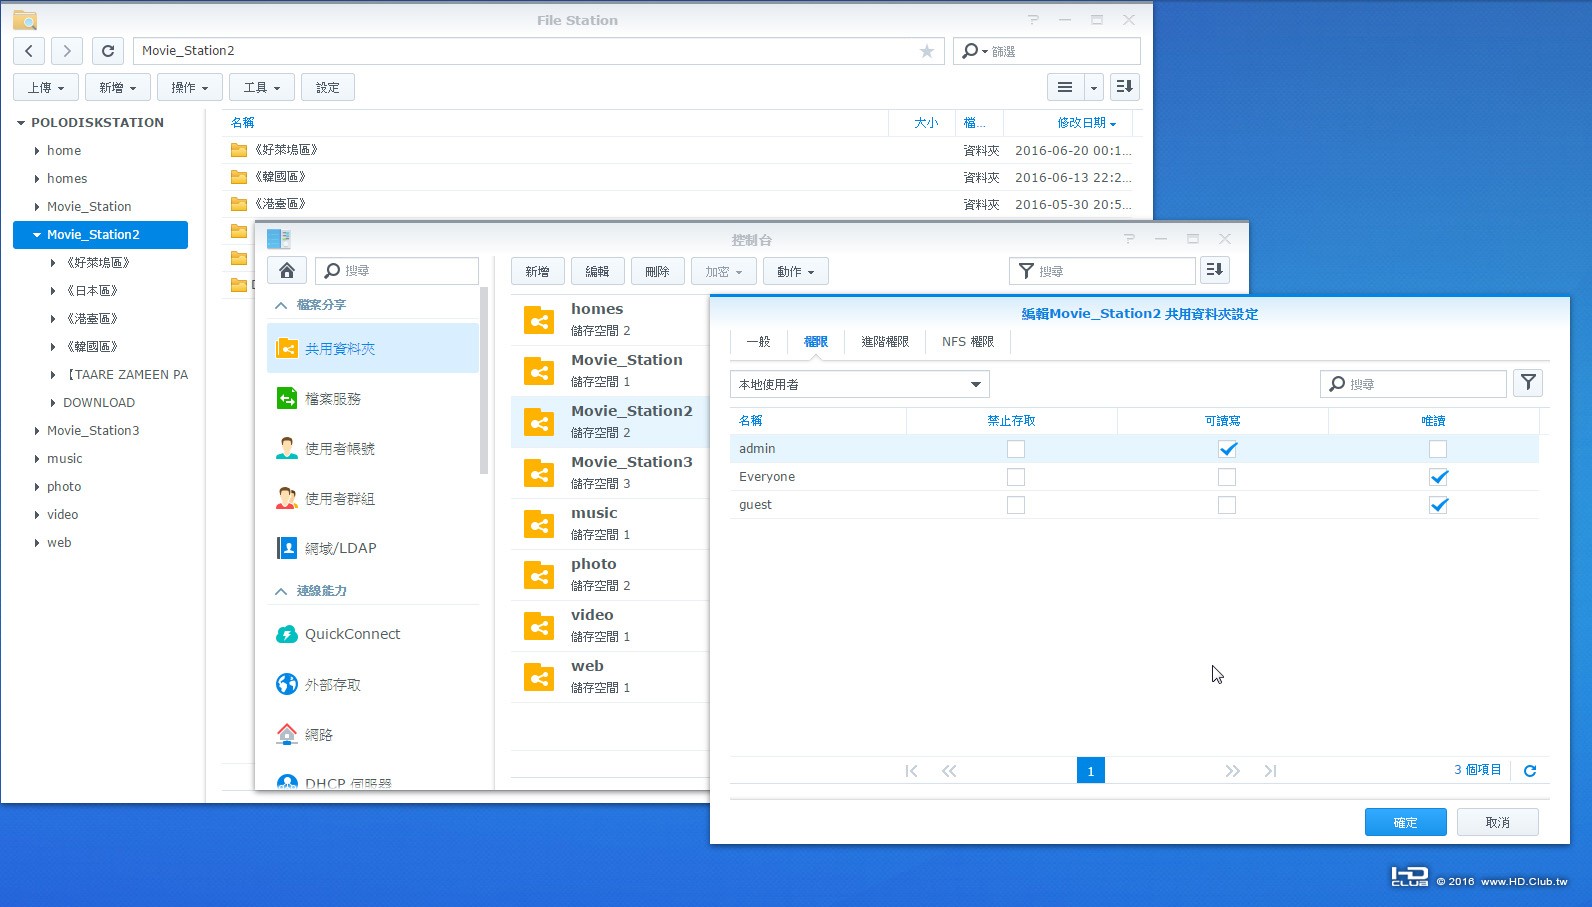This screenshot has width=1592, height=907.
Task: Toggle No Access for Everyone
Action: pos(1016,477)
